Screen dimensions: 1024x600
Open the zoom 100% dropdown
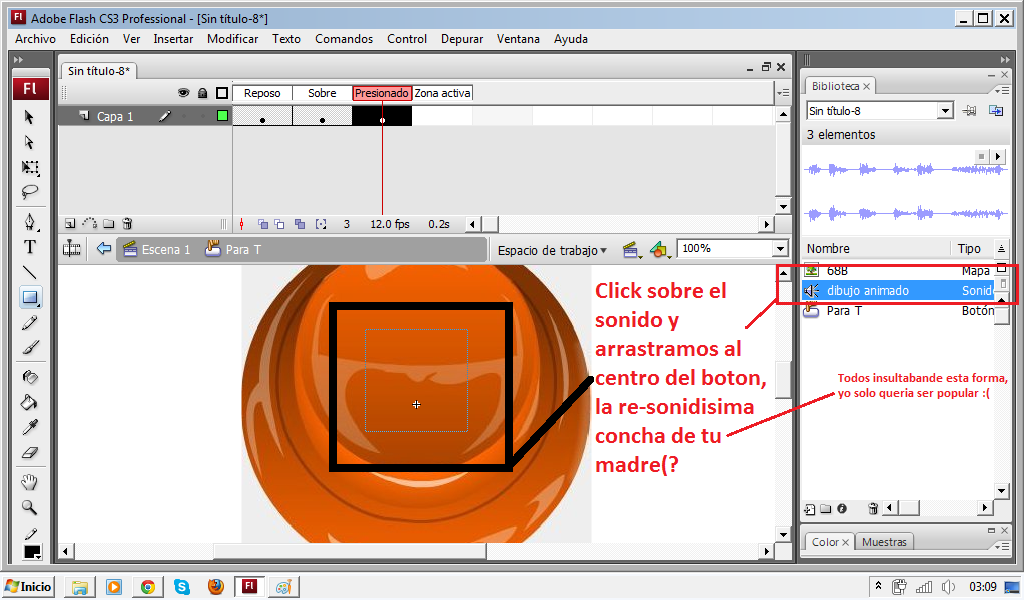coord(780,249)
